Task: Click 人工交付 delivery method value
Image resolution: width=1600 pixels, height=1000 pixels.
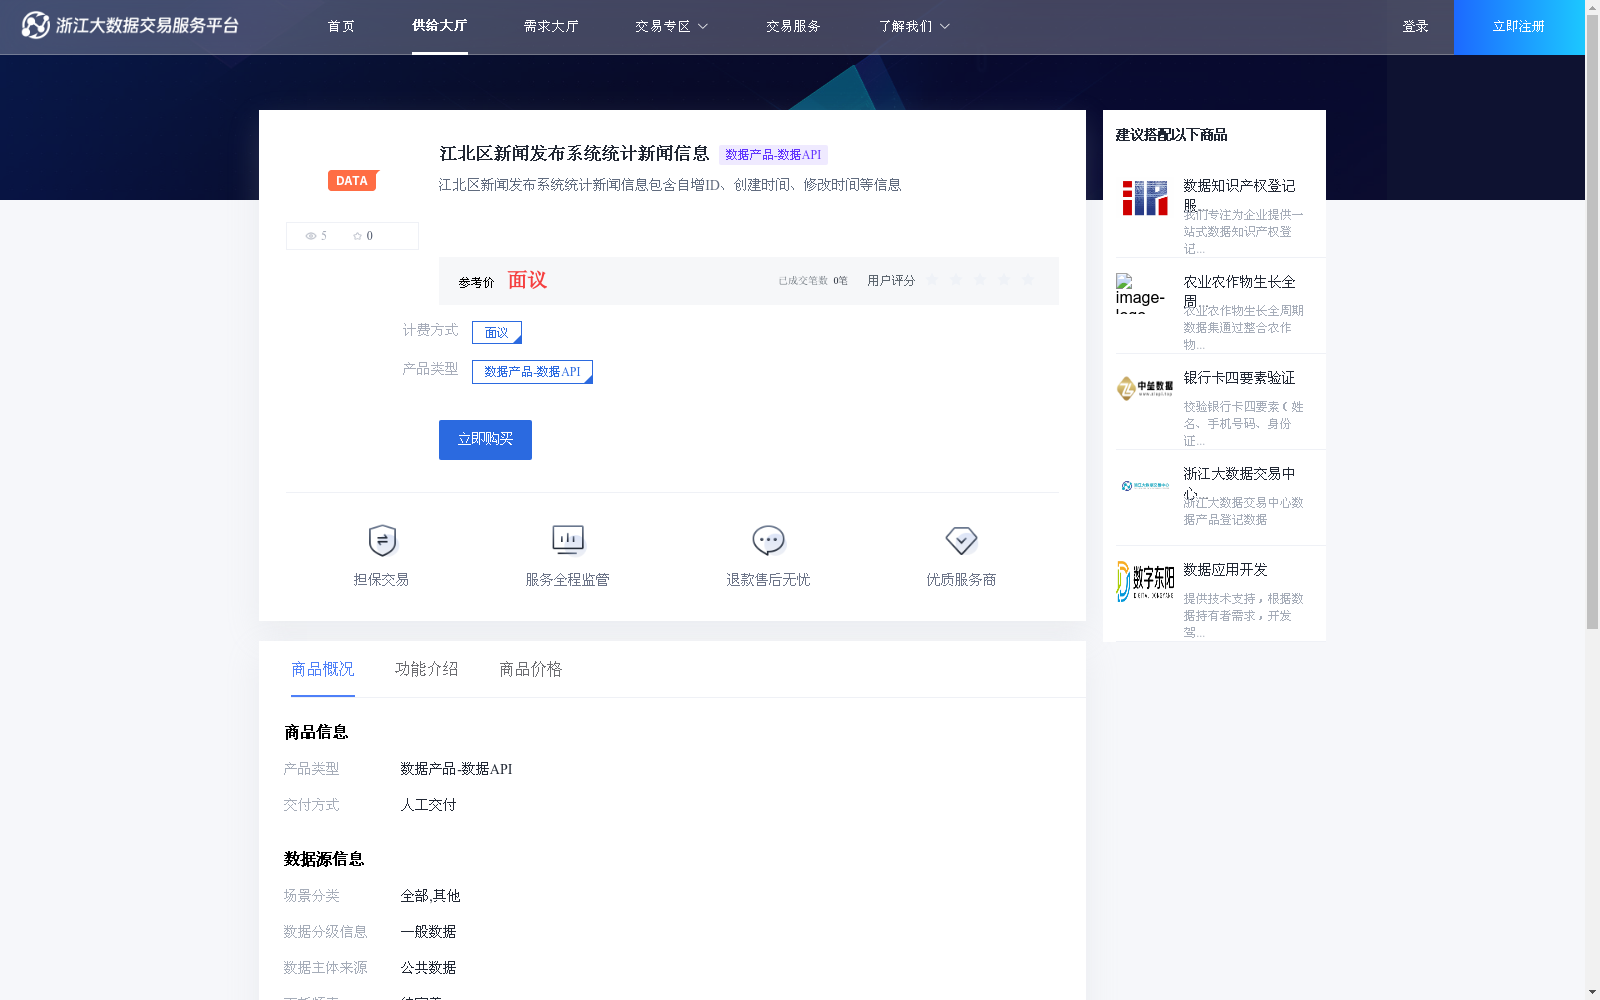Action: [x=428, y=805]
